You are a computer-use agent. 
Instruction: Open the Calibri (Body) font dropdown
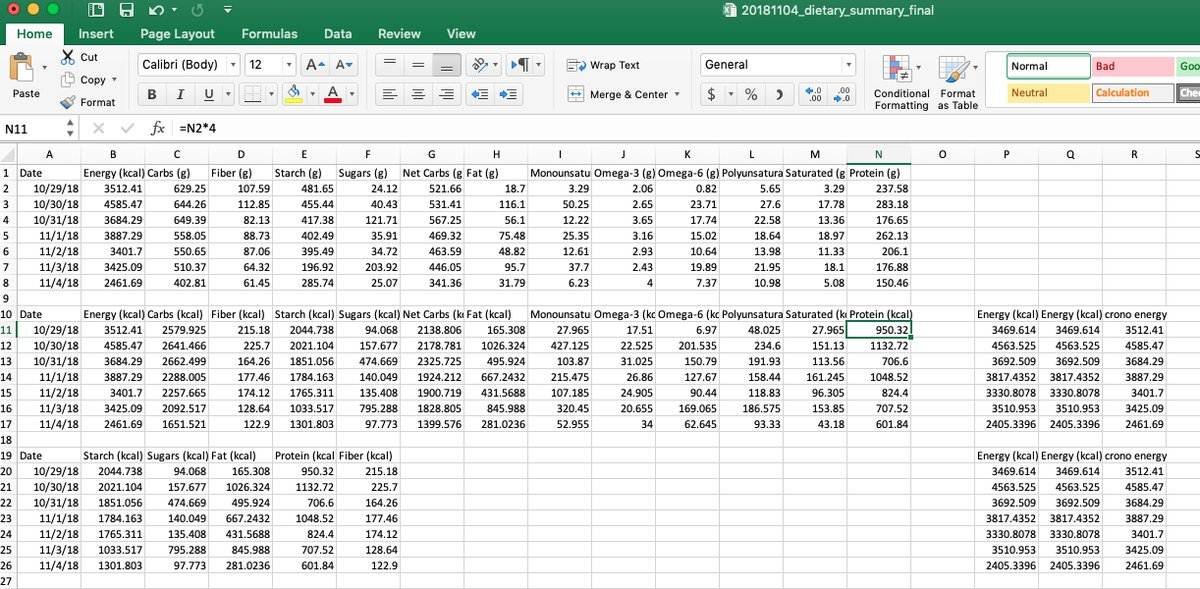233,65
